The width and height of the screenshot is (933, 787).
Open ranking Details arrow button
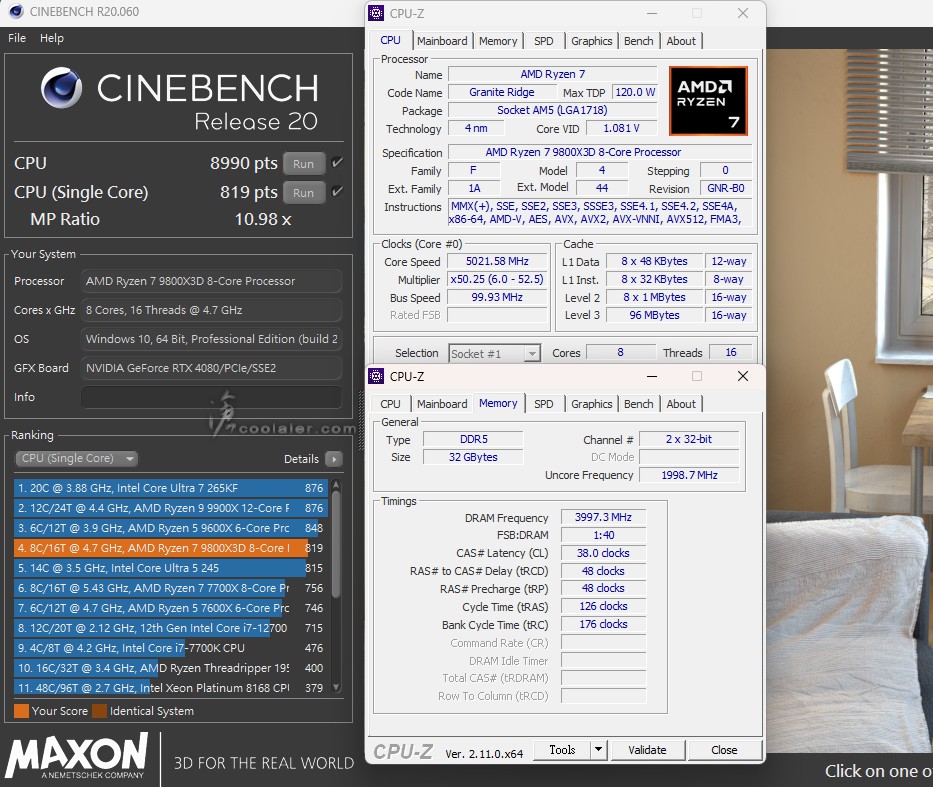point(334,459)
